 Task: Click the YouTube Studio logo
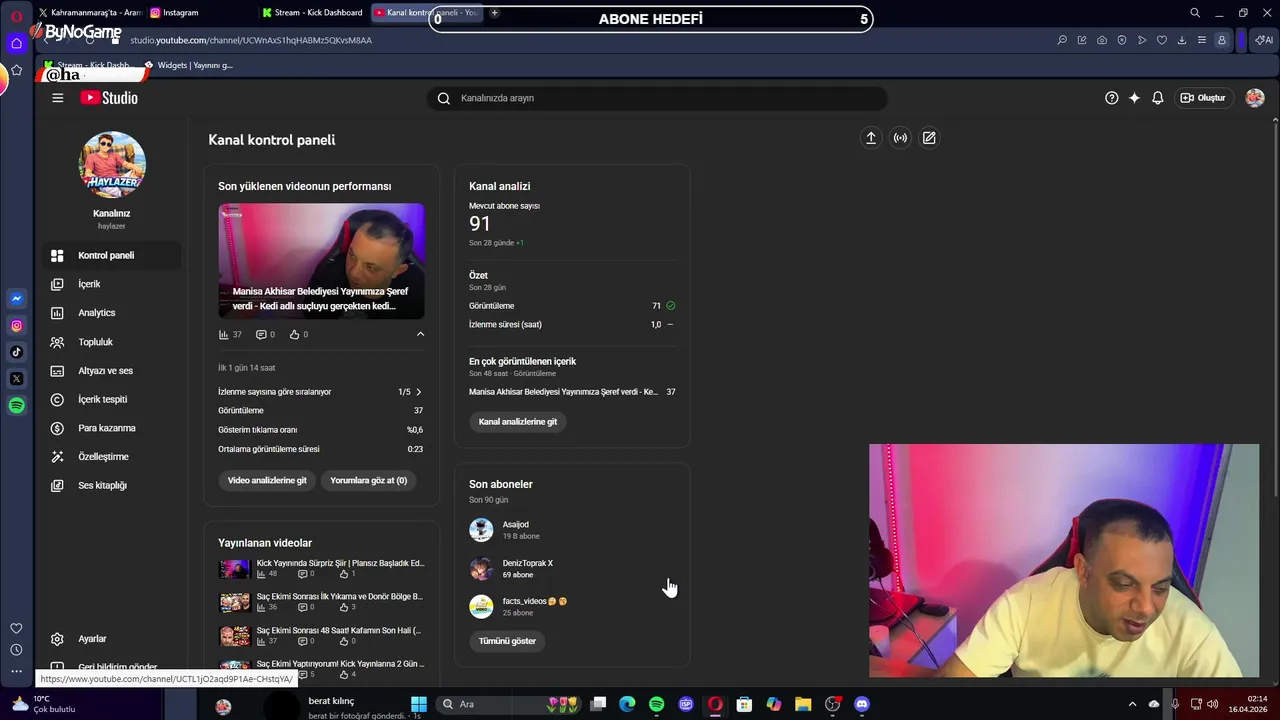point(109,98)
